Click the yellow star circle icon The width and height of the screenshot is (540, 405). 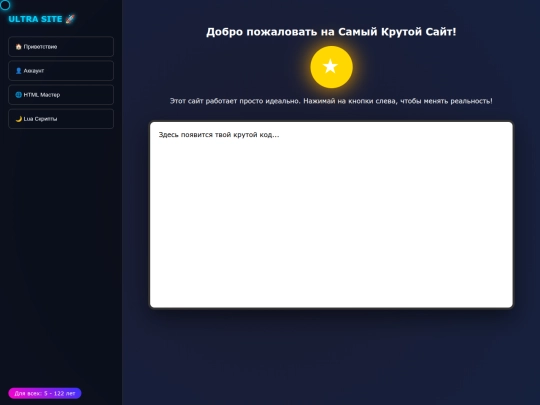tap(331, 67)
